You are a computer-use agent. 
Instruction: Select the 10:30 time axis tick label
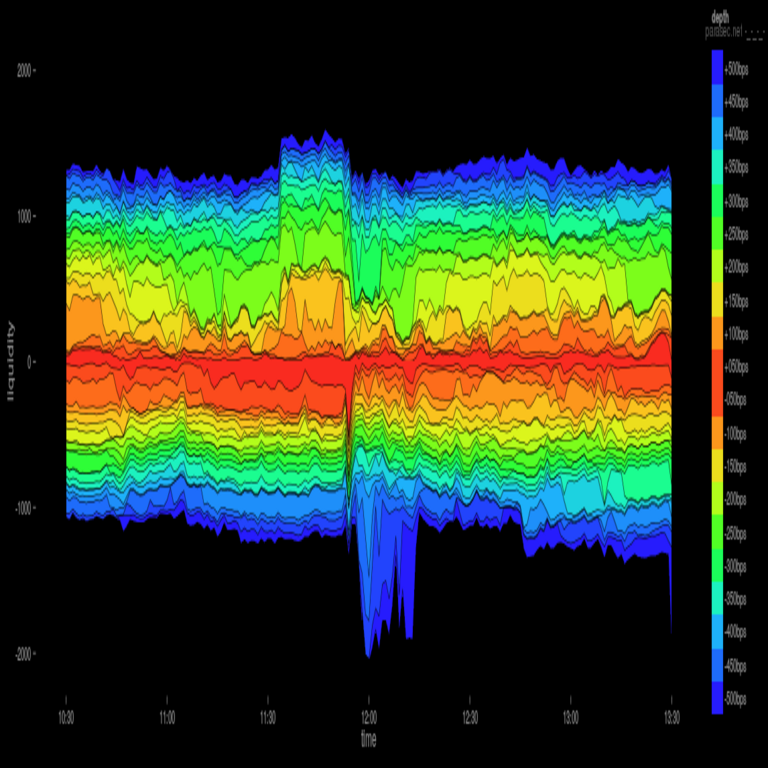click(66, 717)
